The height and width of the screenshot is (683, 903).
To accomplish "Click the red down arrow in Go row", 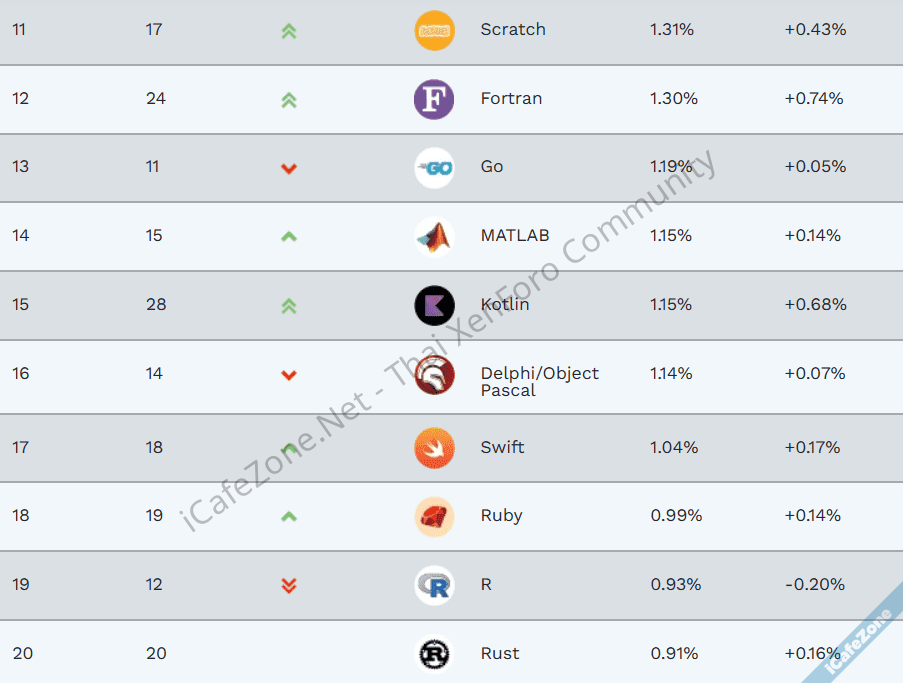I will [x=289, y=168].
